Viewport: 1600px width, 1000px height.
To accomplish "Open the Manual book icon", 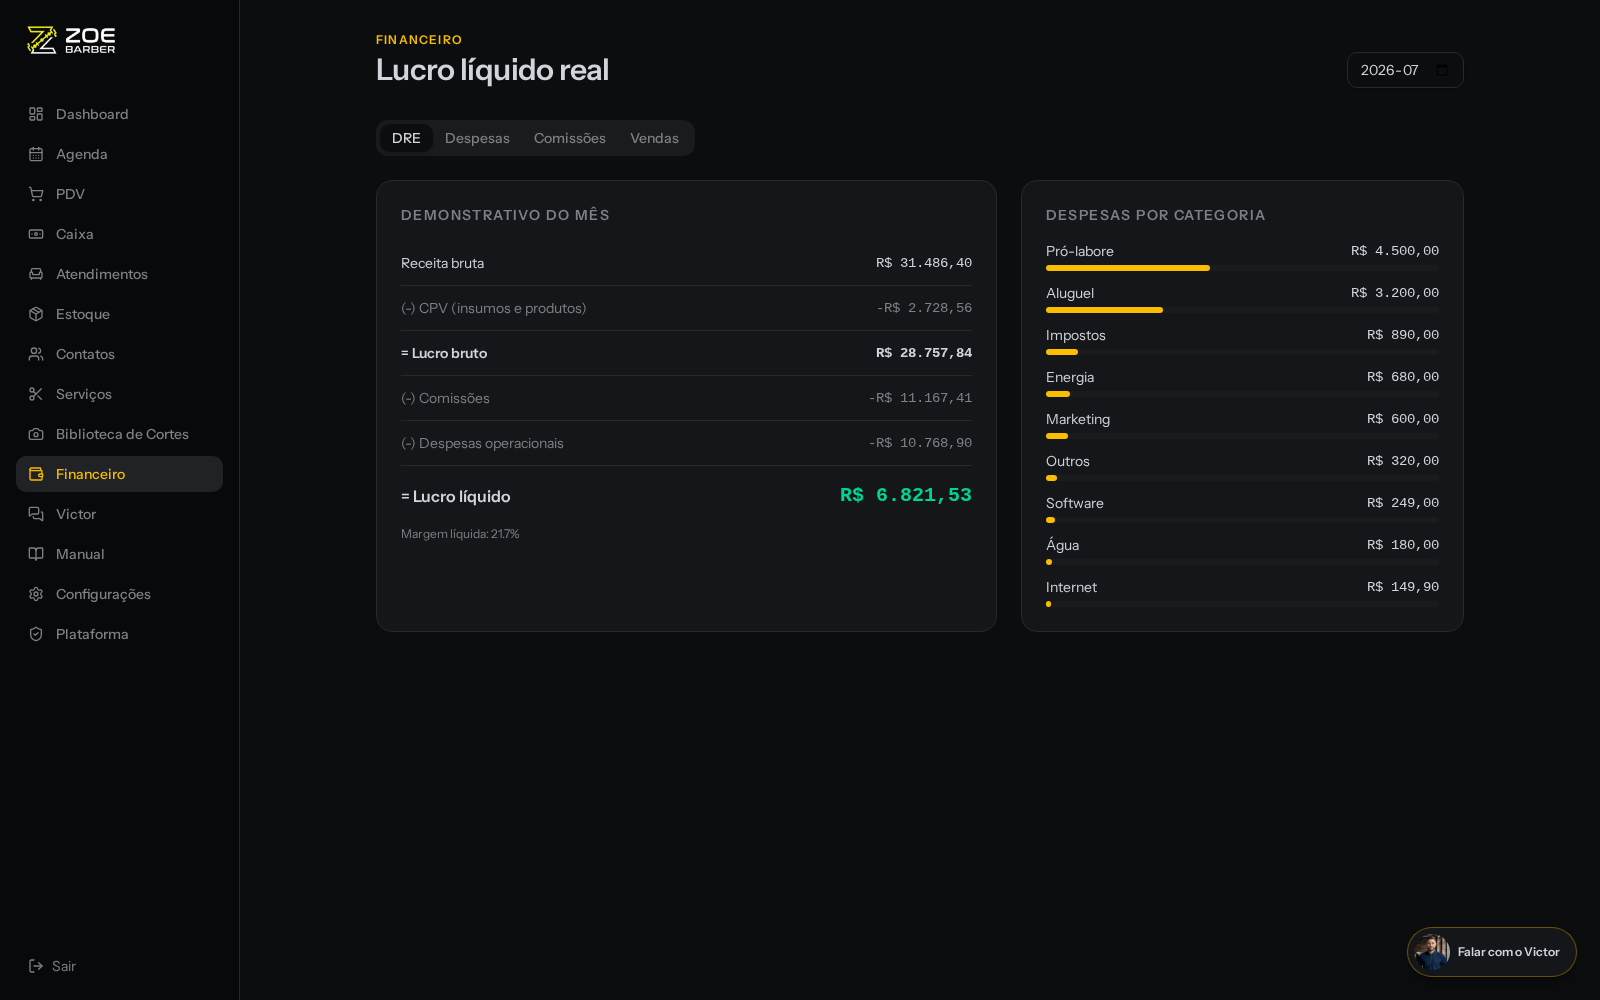I will click(x=36, y=554).
